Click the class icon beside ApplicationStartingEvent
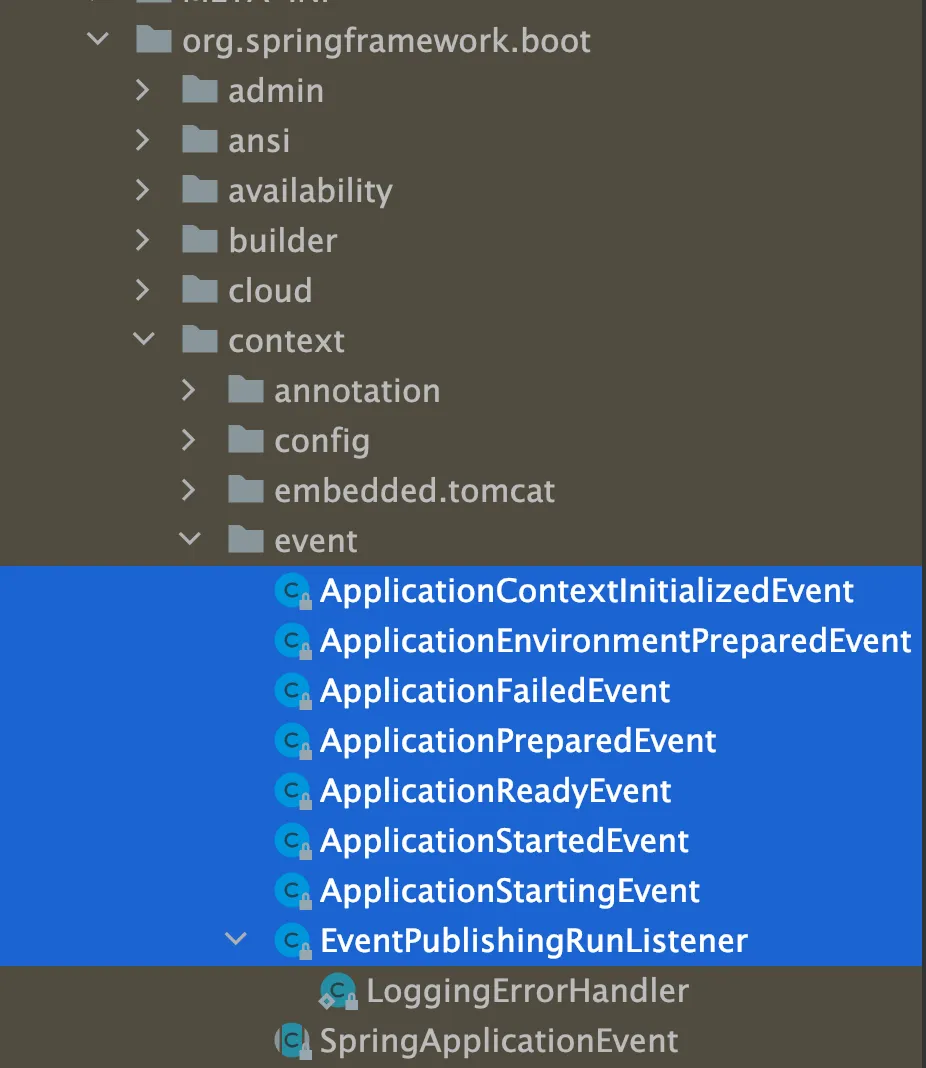 (293, 892)
